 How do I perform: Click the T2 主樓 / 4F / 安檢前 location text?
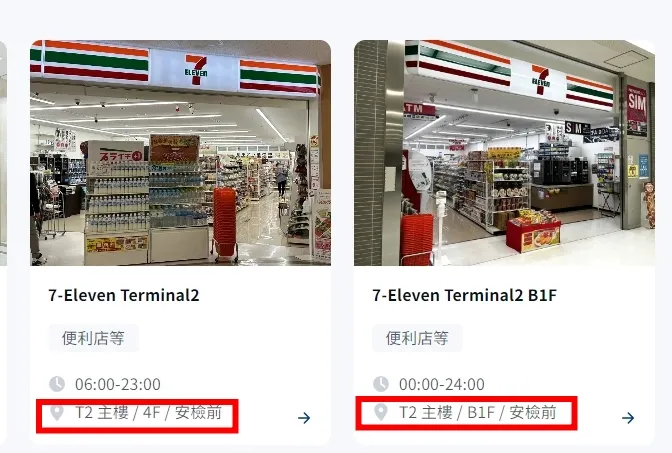tap(148, 413)
